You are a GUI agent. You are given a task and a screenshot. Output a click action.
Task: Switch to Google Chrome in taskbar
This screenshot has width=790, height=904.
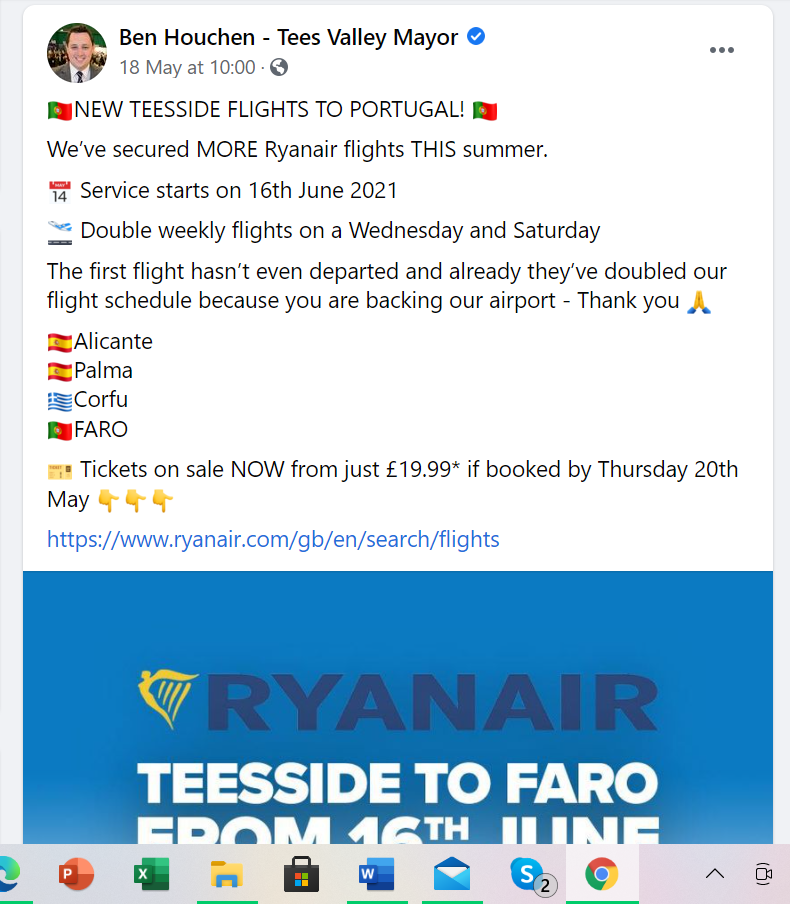coord(601,875)
